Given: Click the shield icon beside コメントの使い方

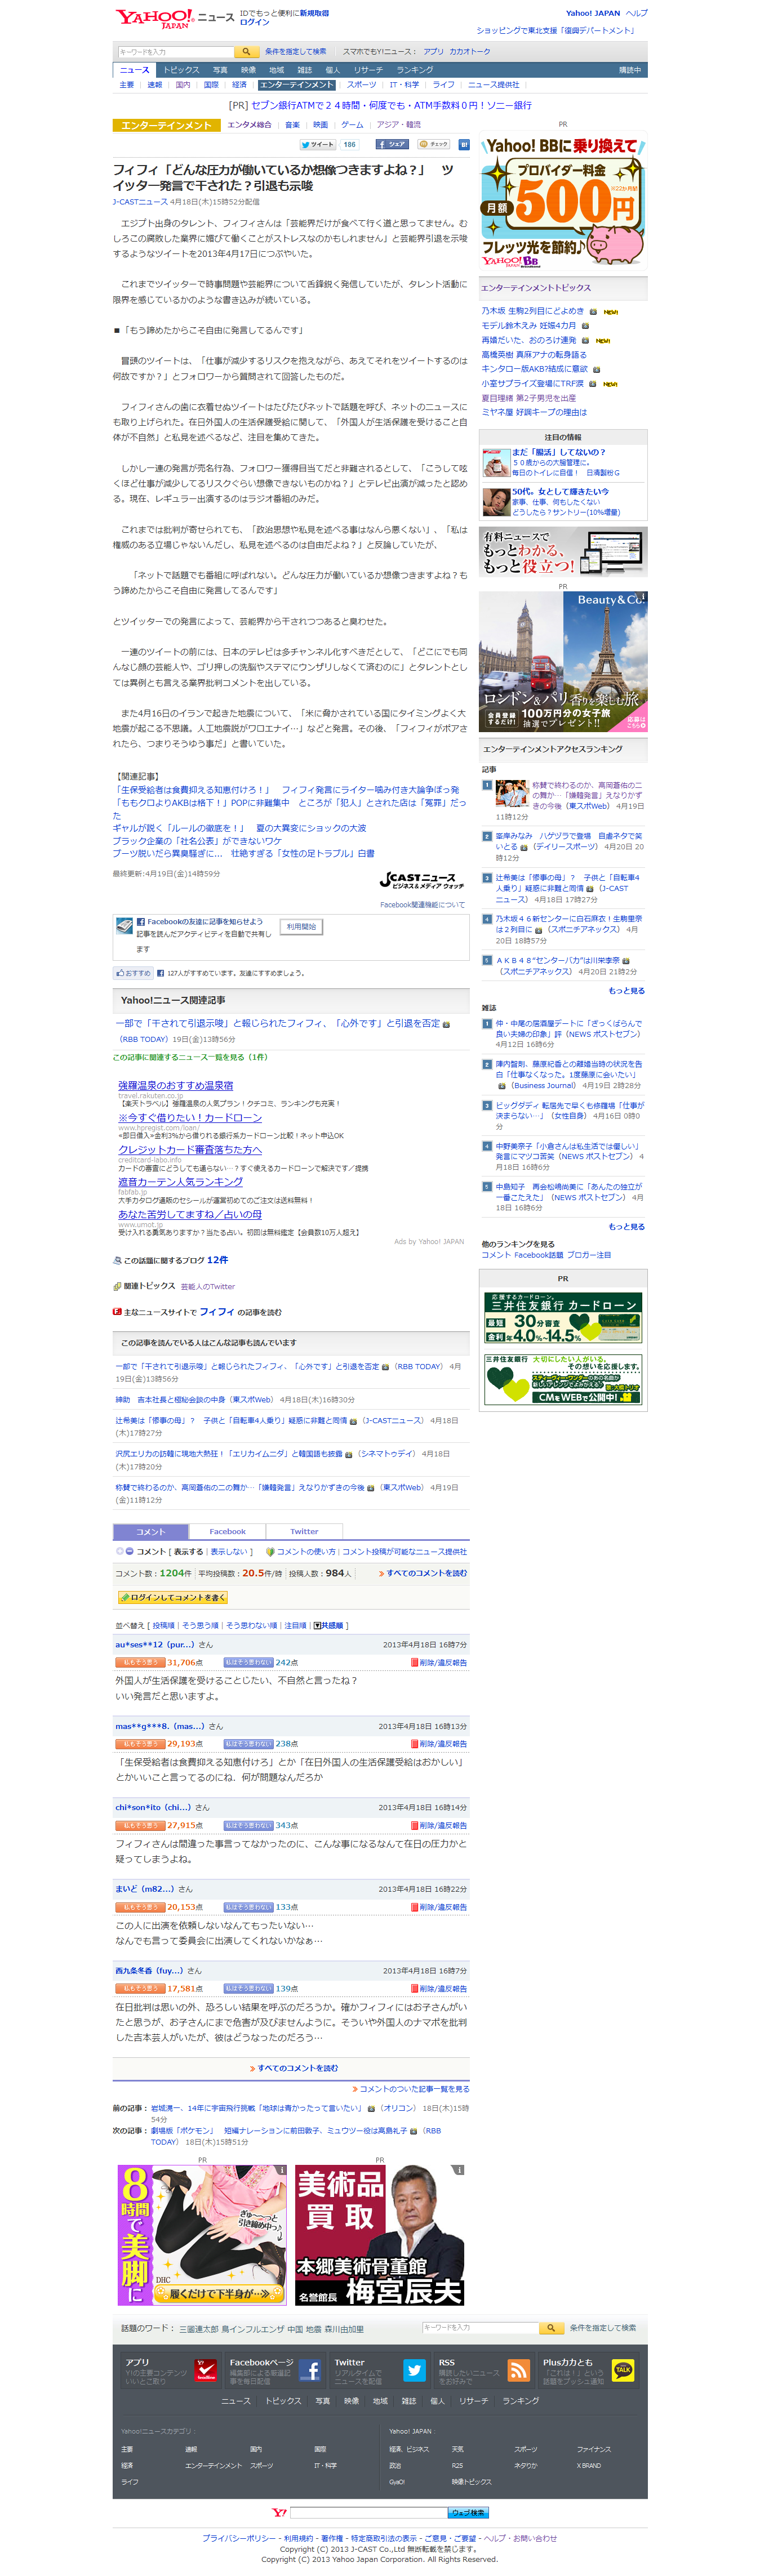Looking at the screenshot, I should click(x=269, y=1552).
